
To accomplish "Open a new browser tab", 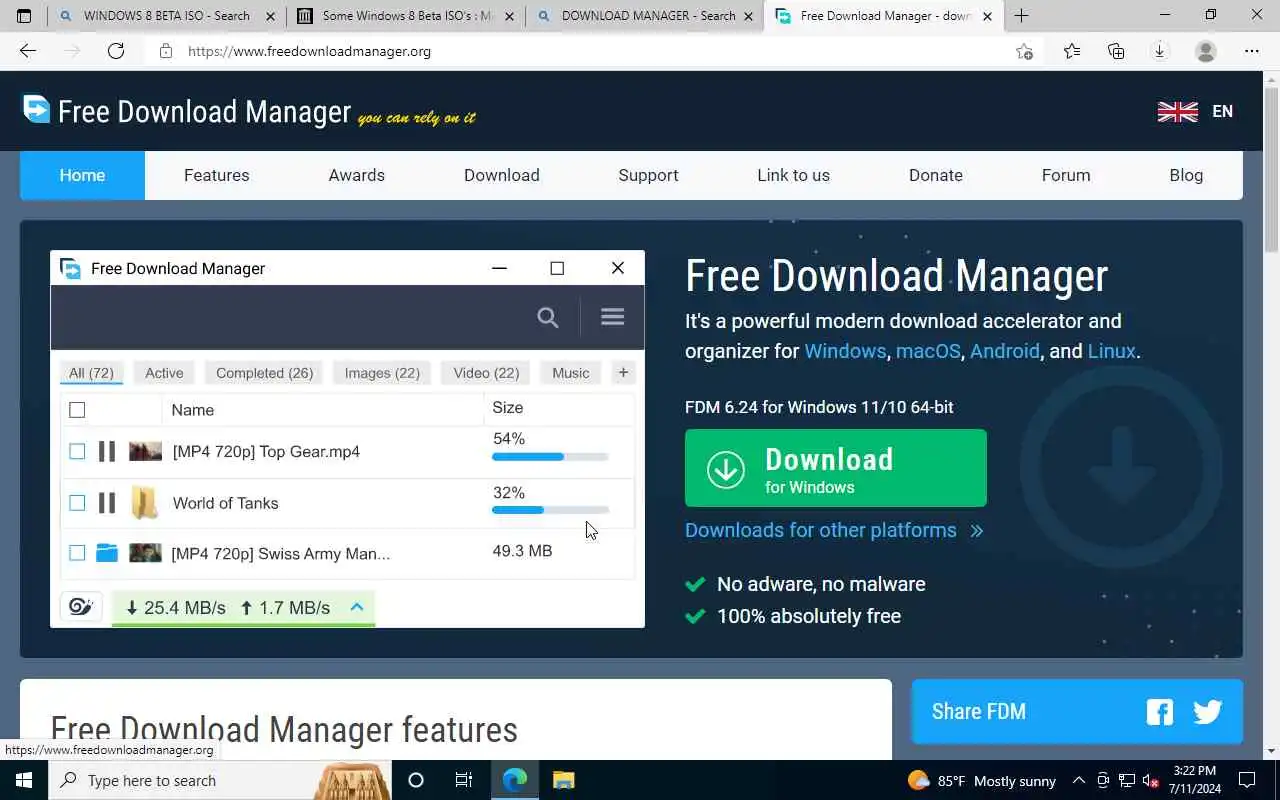I will tap(1021, 16).
